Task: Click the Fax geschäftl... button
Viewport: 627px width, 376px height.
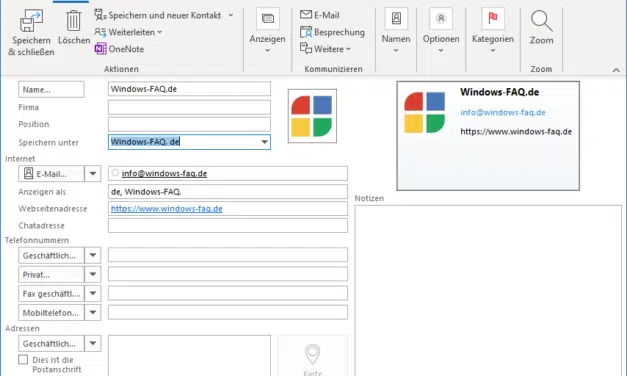Action: pos(51,294)
